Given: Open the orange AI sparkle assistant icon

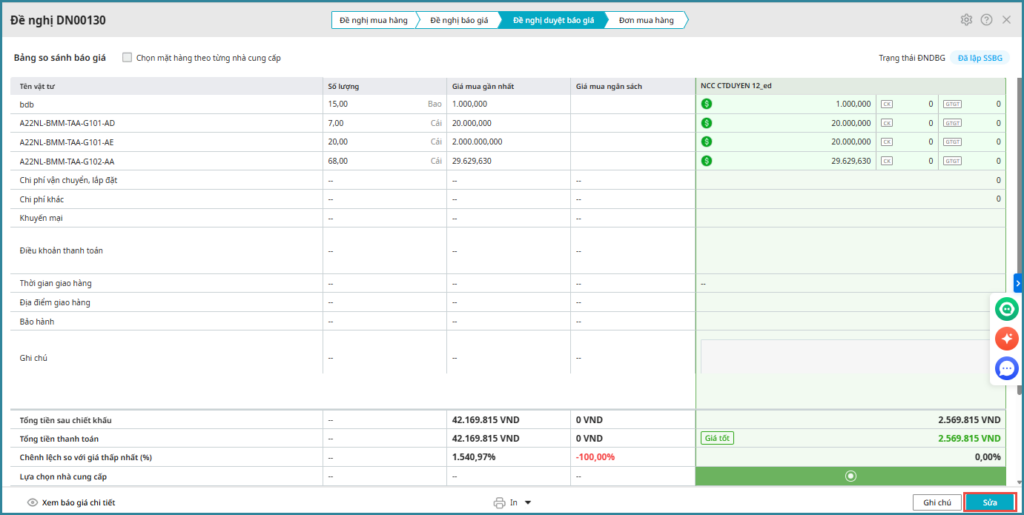Looking at the screenshot, I should click(1006, 339).
